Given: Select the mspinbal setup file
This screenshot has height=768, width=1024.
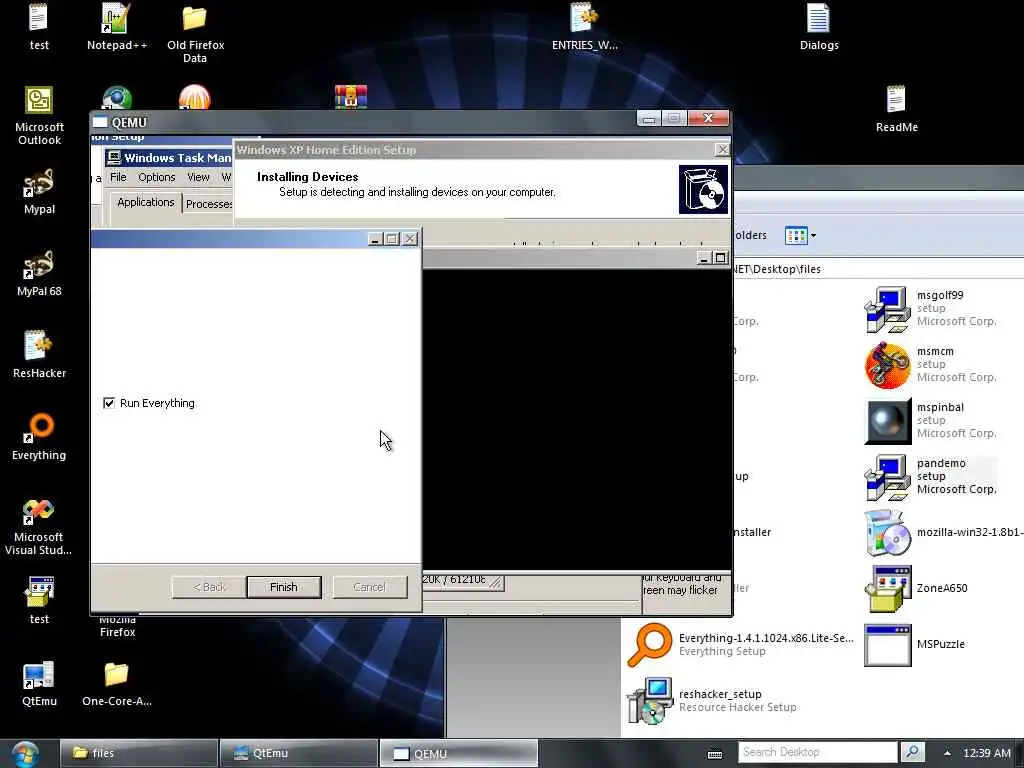Looking at the screenshot, I should pyautogui.click(x=931, y=421).
